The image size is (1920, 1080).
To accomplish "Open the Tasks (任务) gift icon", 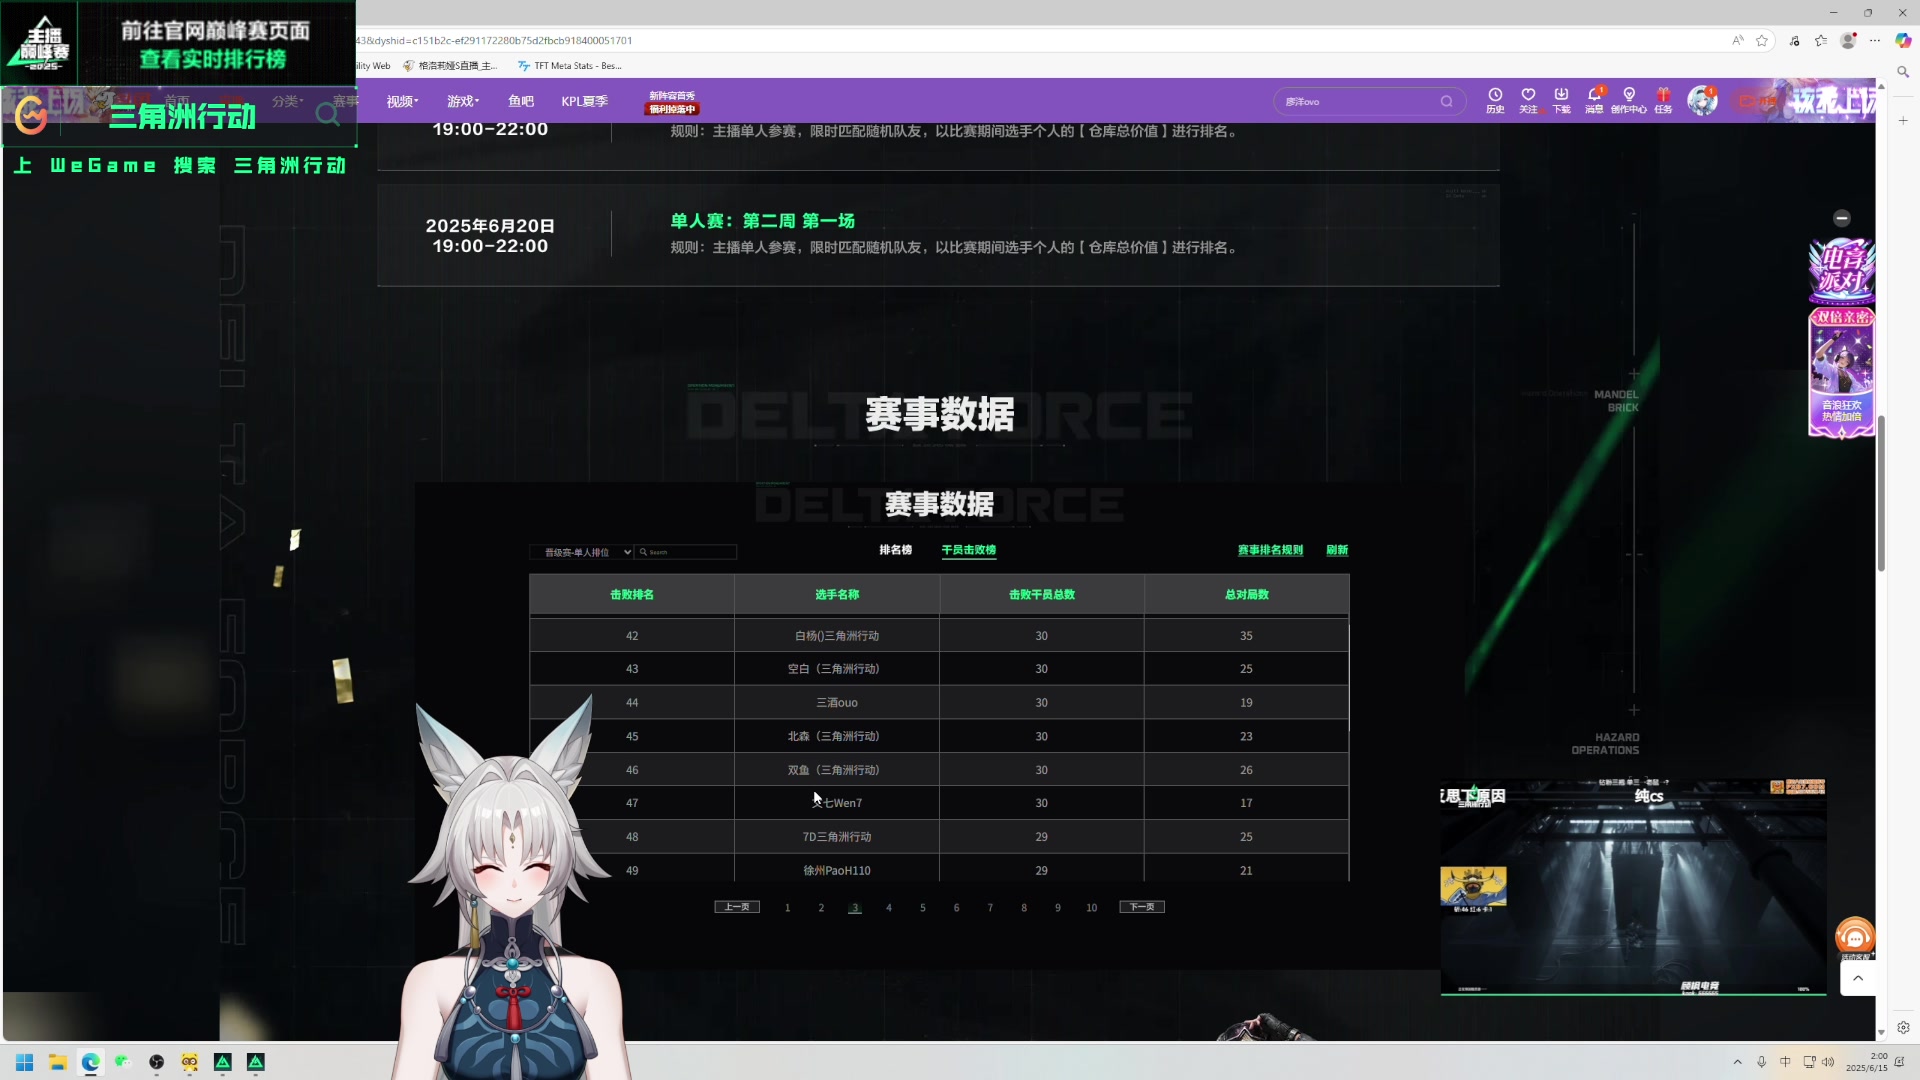I will (1663, 100).
